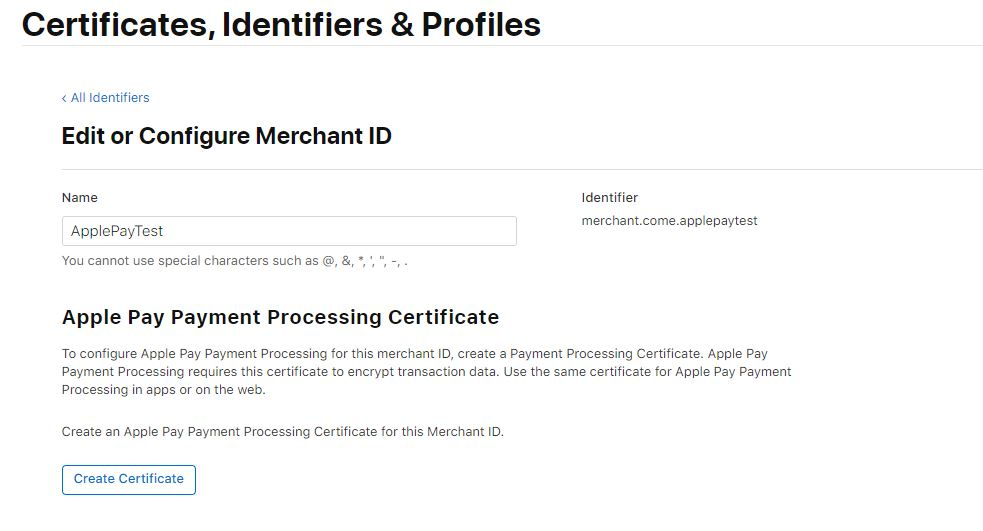Click the line 'Processing in apps or on the web'

click(x=164, y=390)
